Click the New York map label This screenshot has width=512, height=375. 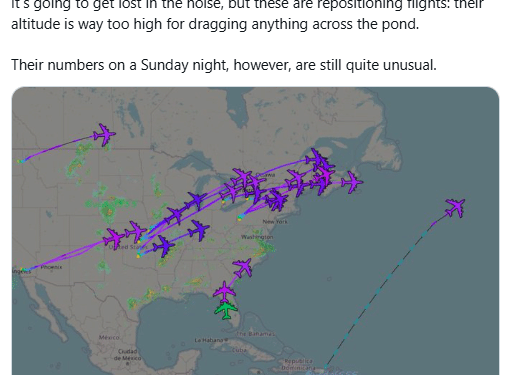coord(275,222)
